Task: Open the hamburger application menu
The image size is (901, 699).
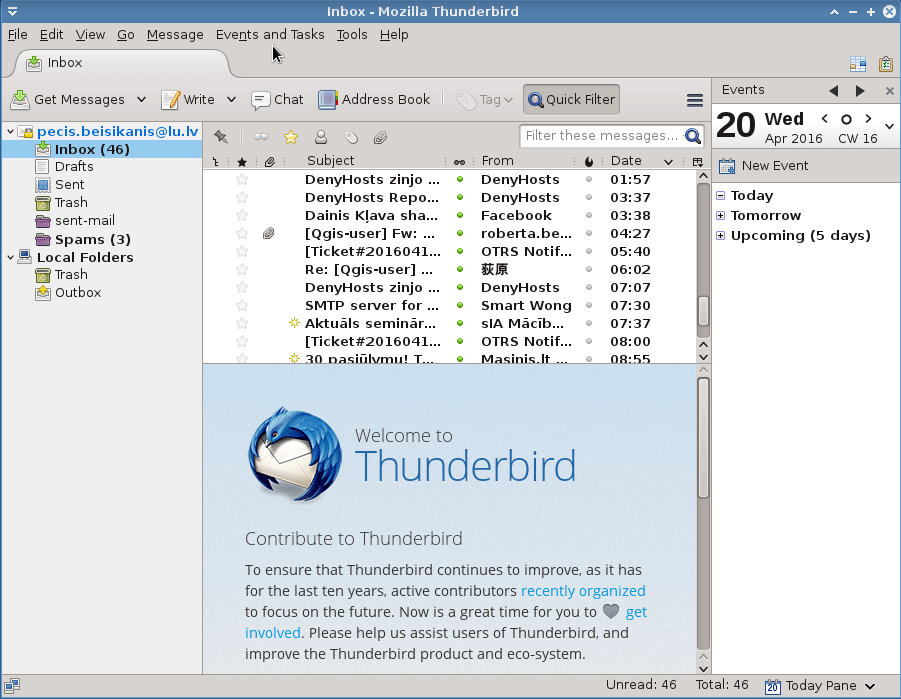Action: pyautogui.click(x=695, y=100)
